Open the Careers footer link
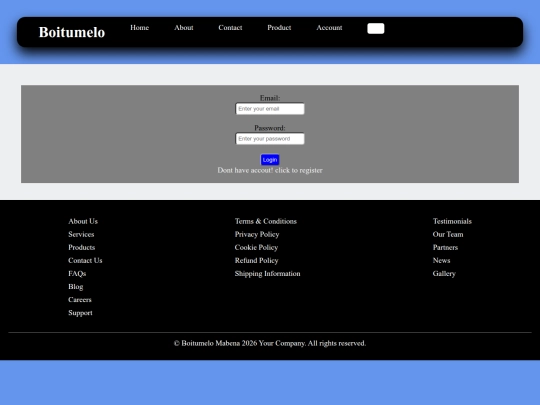Image resolution: width=540 pixels, height=405 pixels. tap(80, 300)
